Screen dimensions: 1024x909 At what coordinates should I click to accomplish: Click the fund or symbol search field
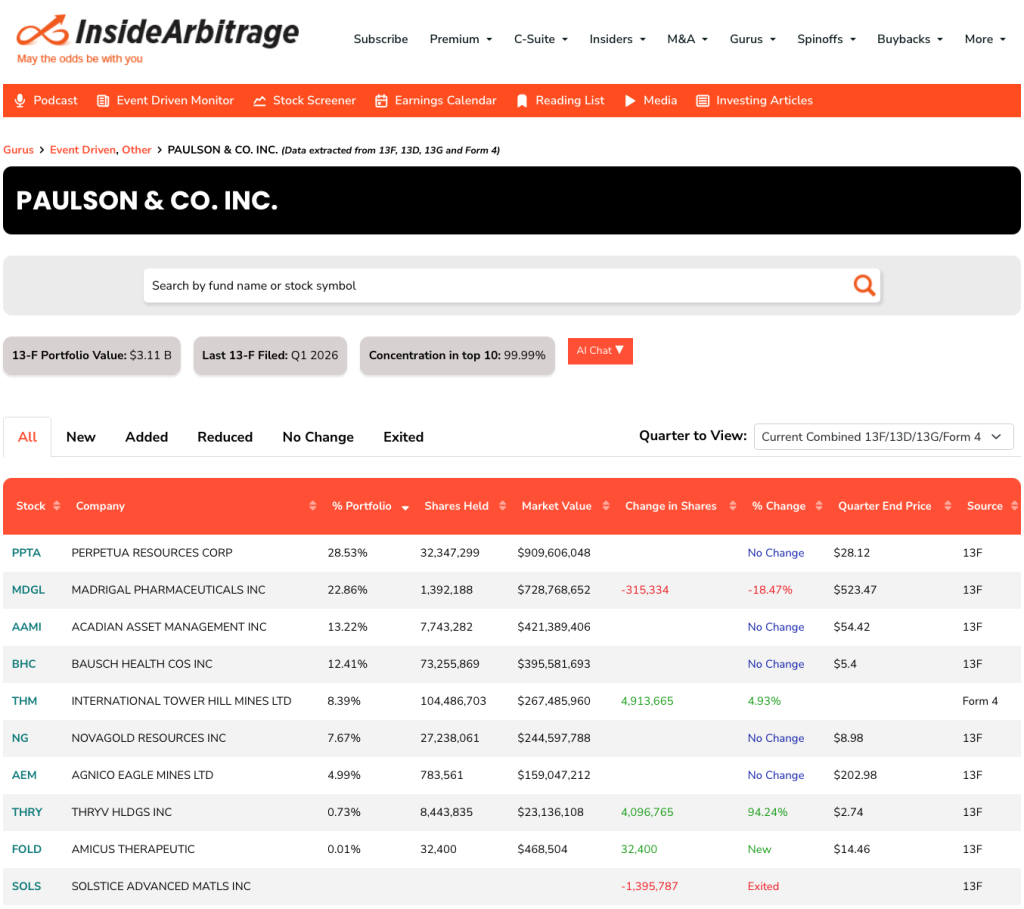(x=512, y=285)
